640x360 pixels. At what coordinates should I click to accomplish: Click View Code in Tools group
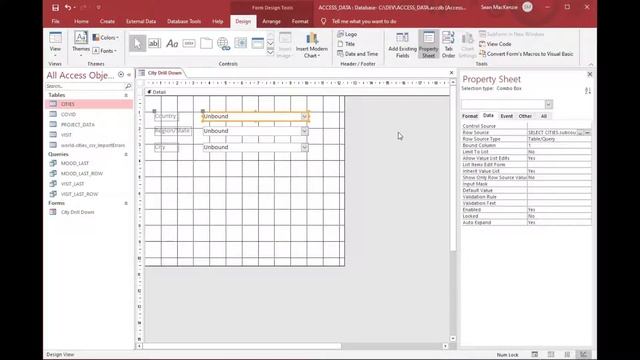(495, 44)
